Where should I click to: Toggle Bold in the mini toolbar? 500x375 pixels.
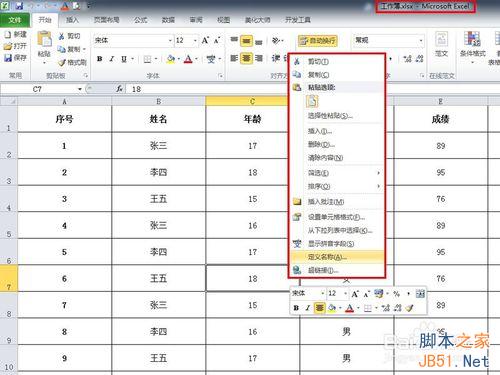[296, 308]
